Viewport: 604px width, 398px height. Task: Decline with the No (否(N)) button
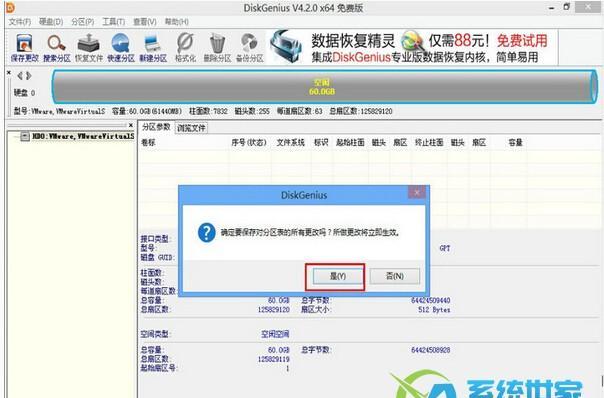[x=394, y=276]
